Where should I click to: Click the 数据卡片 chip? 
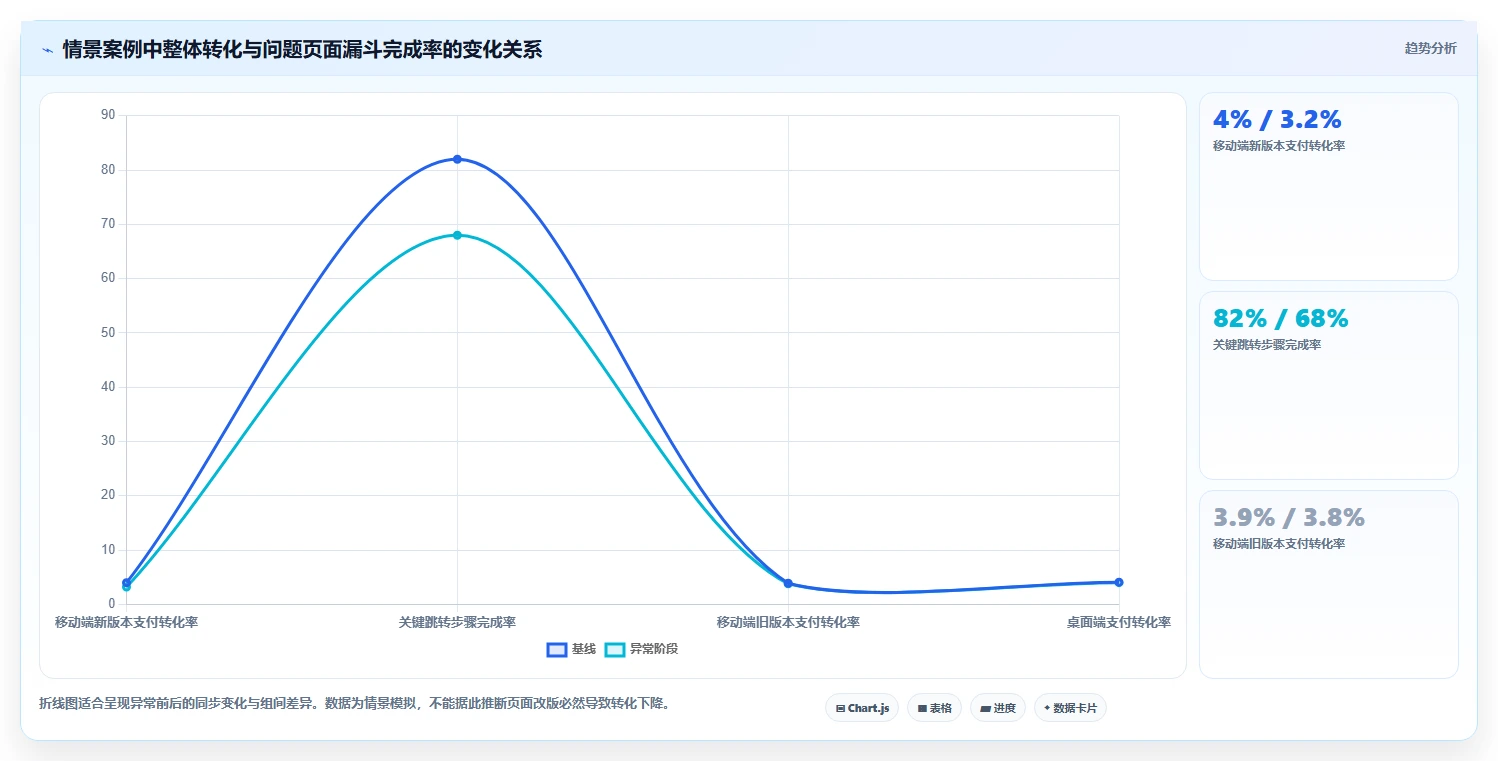(x=1070, y=708)
